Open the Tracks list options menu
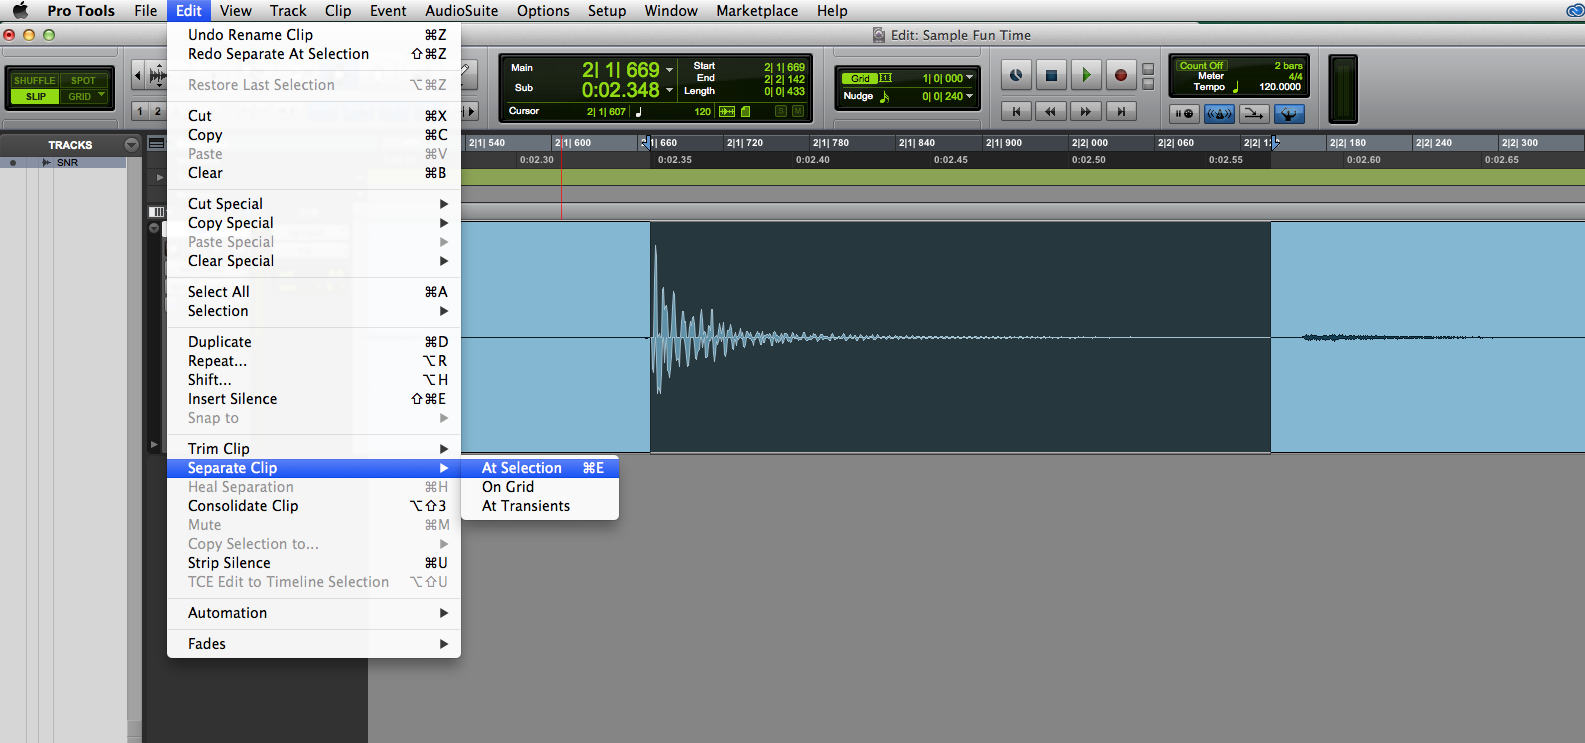Screen dimensions: 1585x743 point(131,145)
